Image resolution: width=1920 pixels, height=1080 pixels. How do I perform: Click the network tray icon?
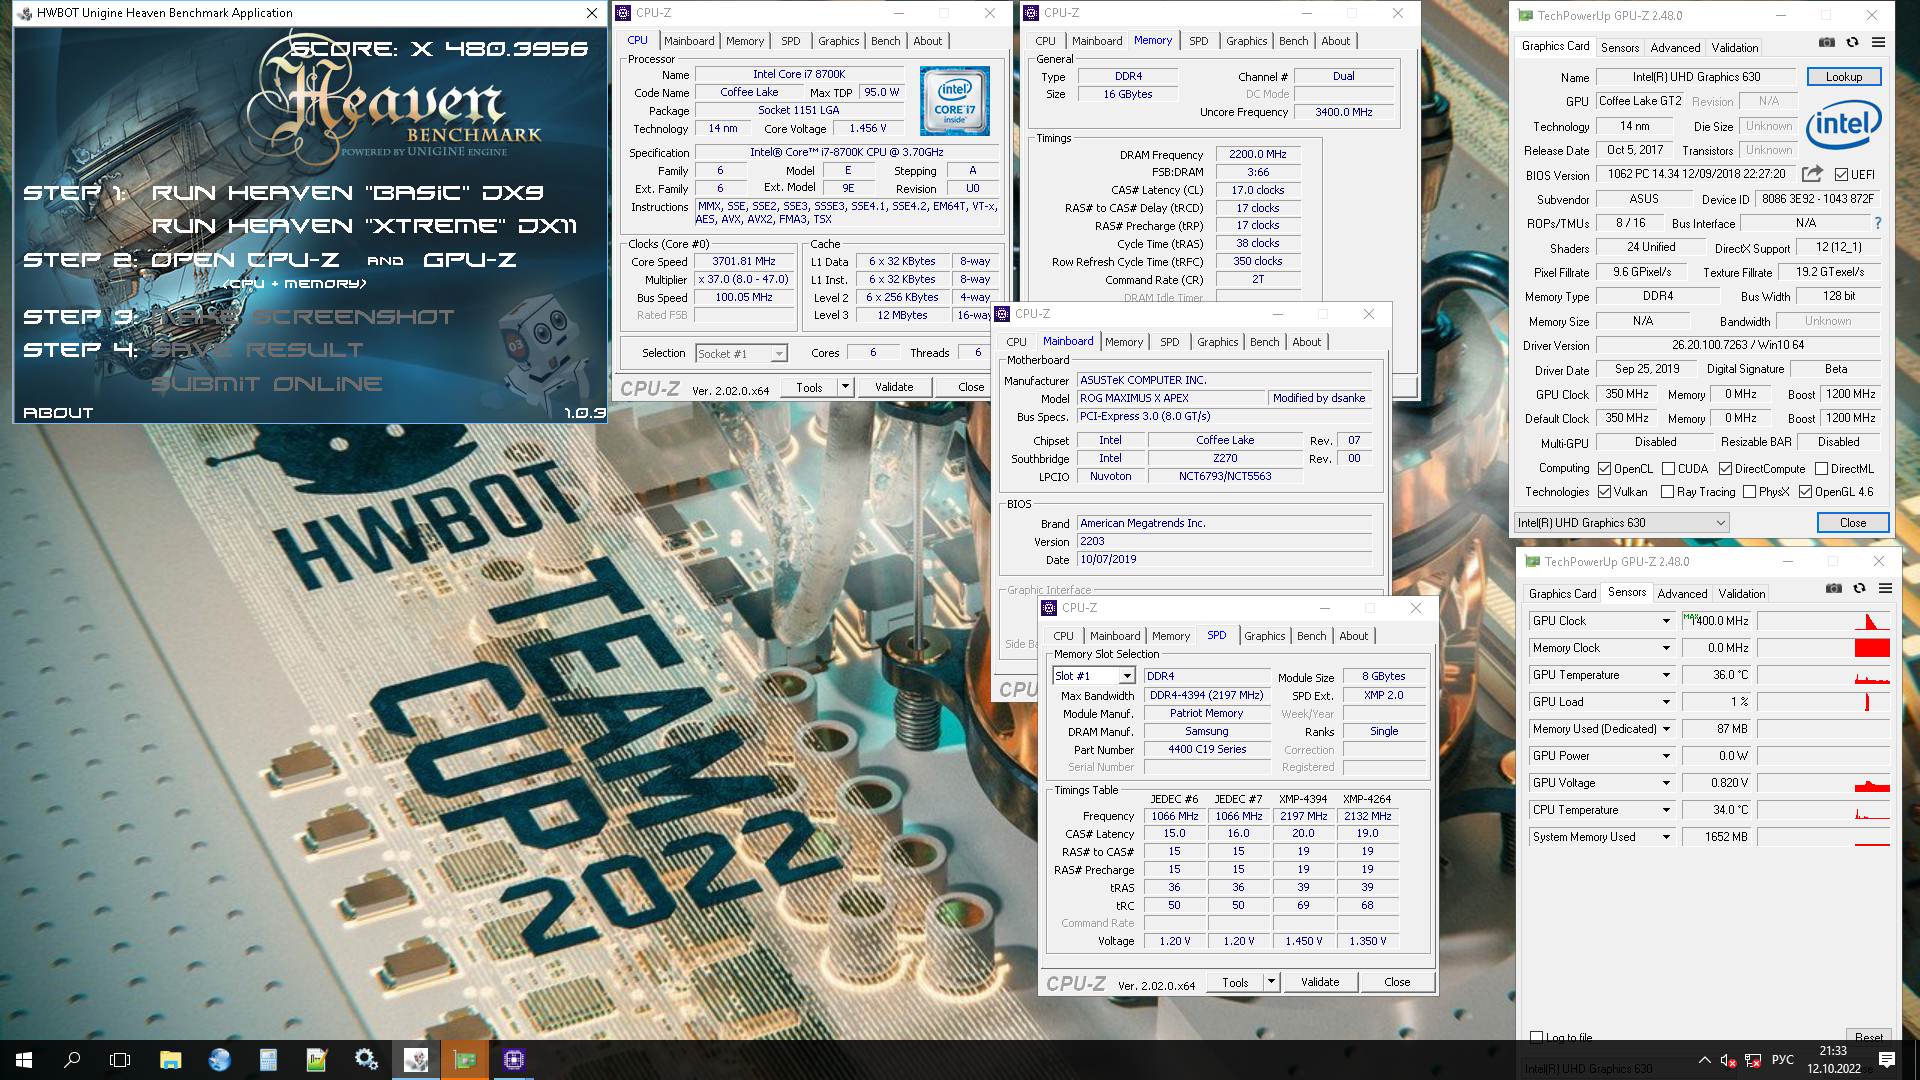click(1753, 1060)
